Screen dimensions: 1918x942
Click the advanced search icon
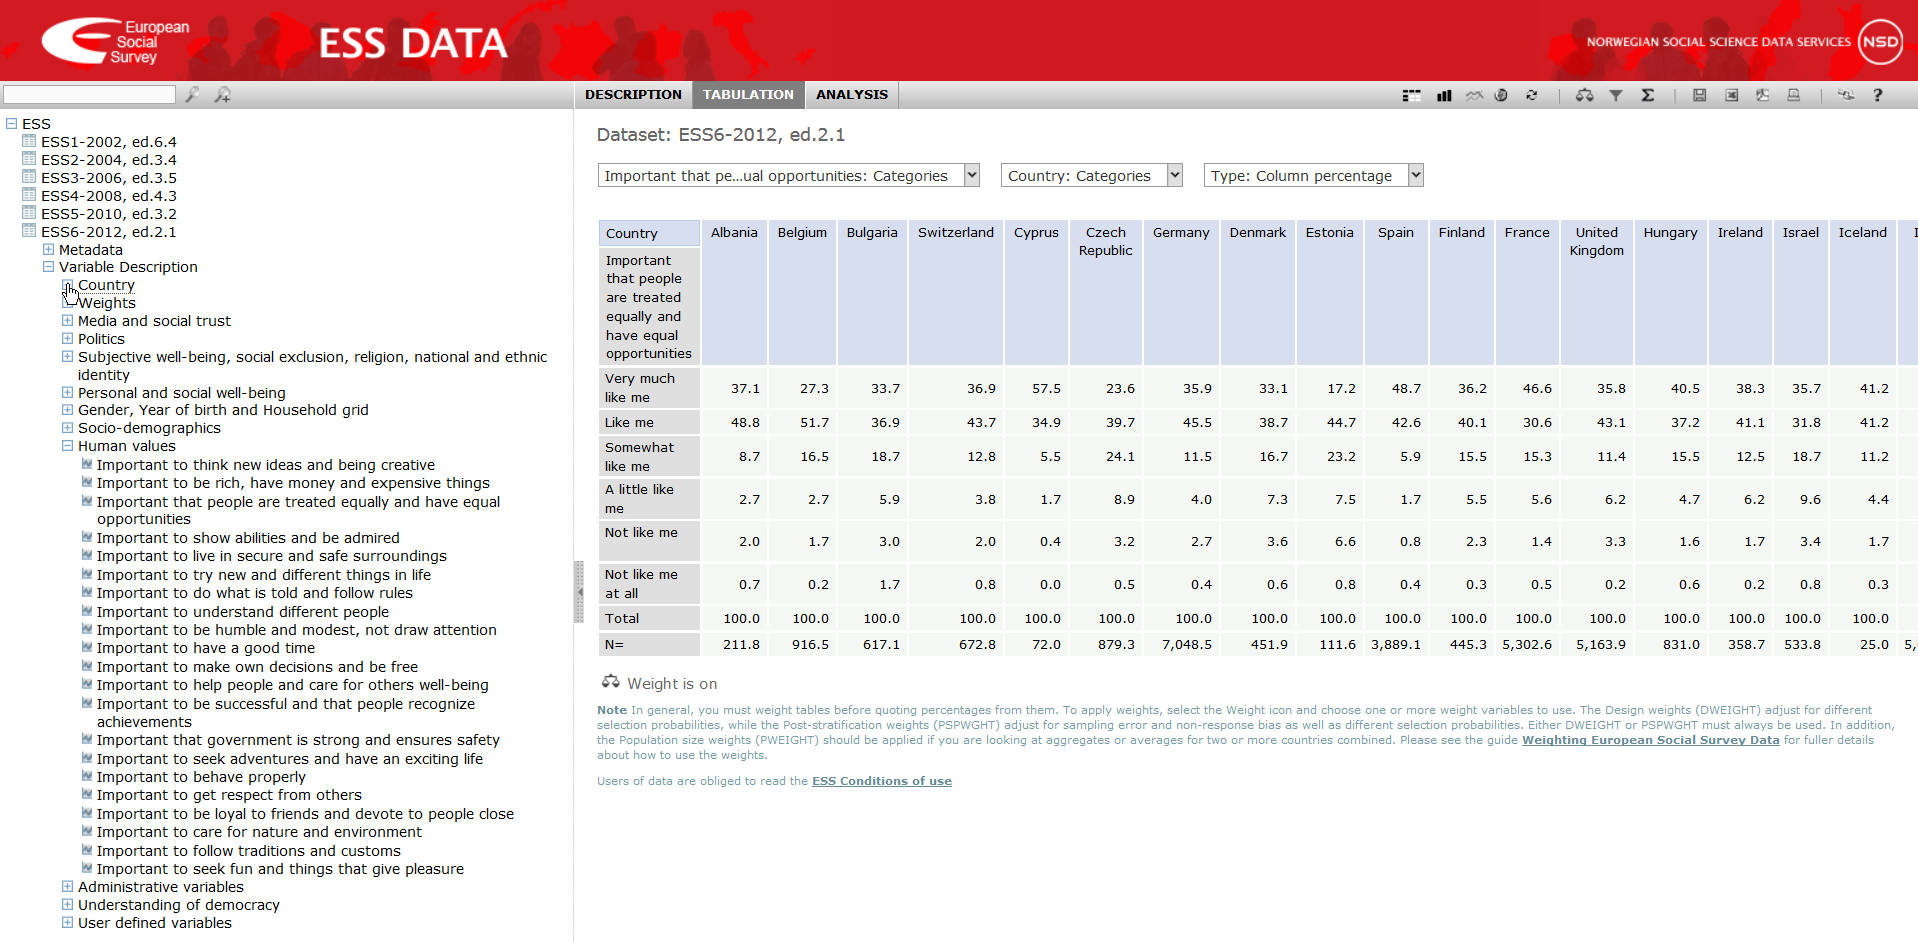click(223, 94)
